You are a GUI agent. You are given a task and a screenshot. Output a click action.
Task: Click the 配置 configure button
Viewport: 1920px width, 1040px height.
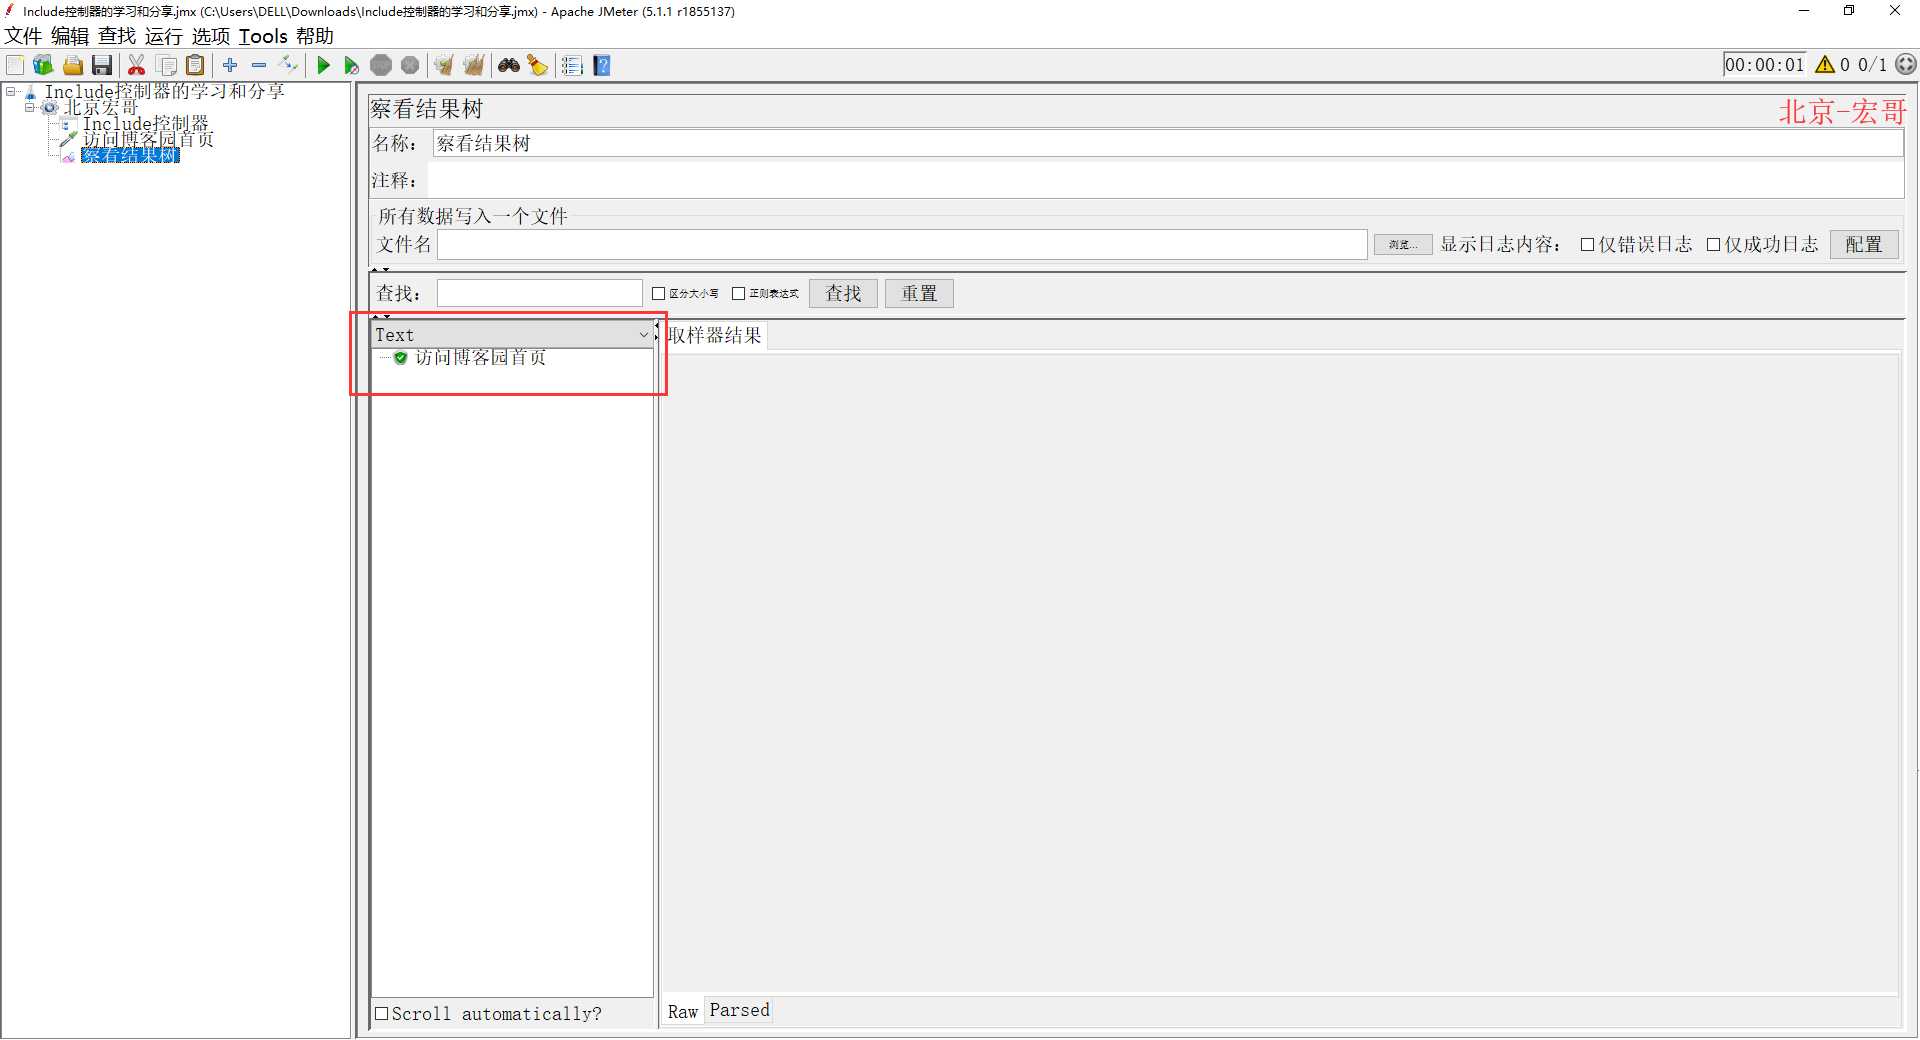pos(1864,245)
